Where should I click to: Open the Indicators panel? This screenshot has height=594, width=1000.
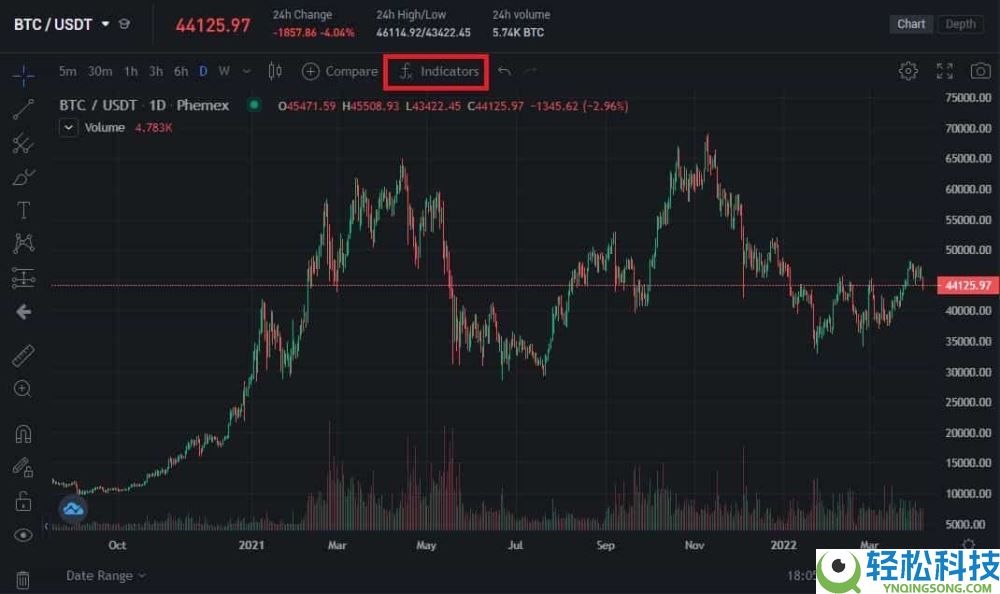pyautogui.click(x=438, y=71)
